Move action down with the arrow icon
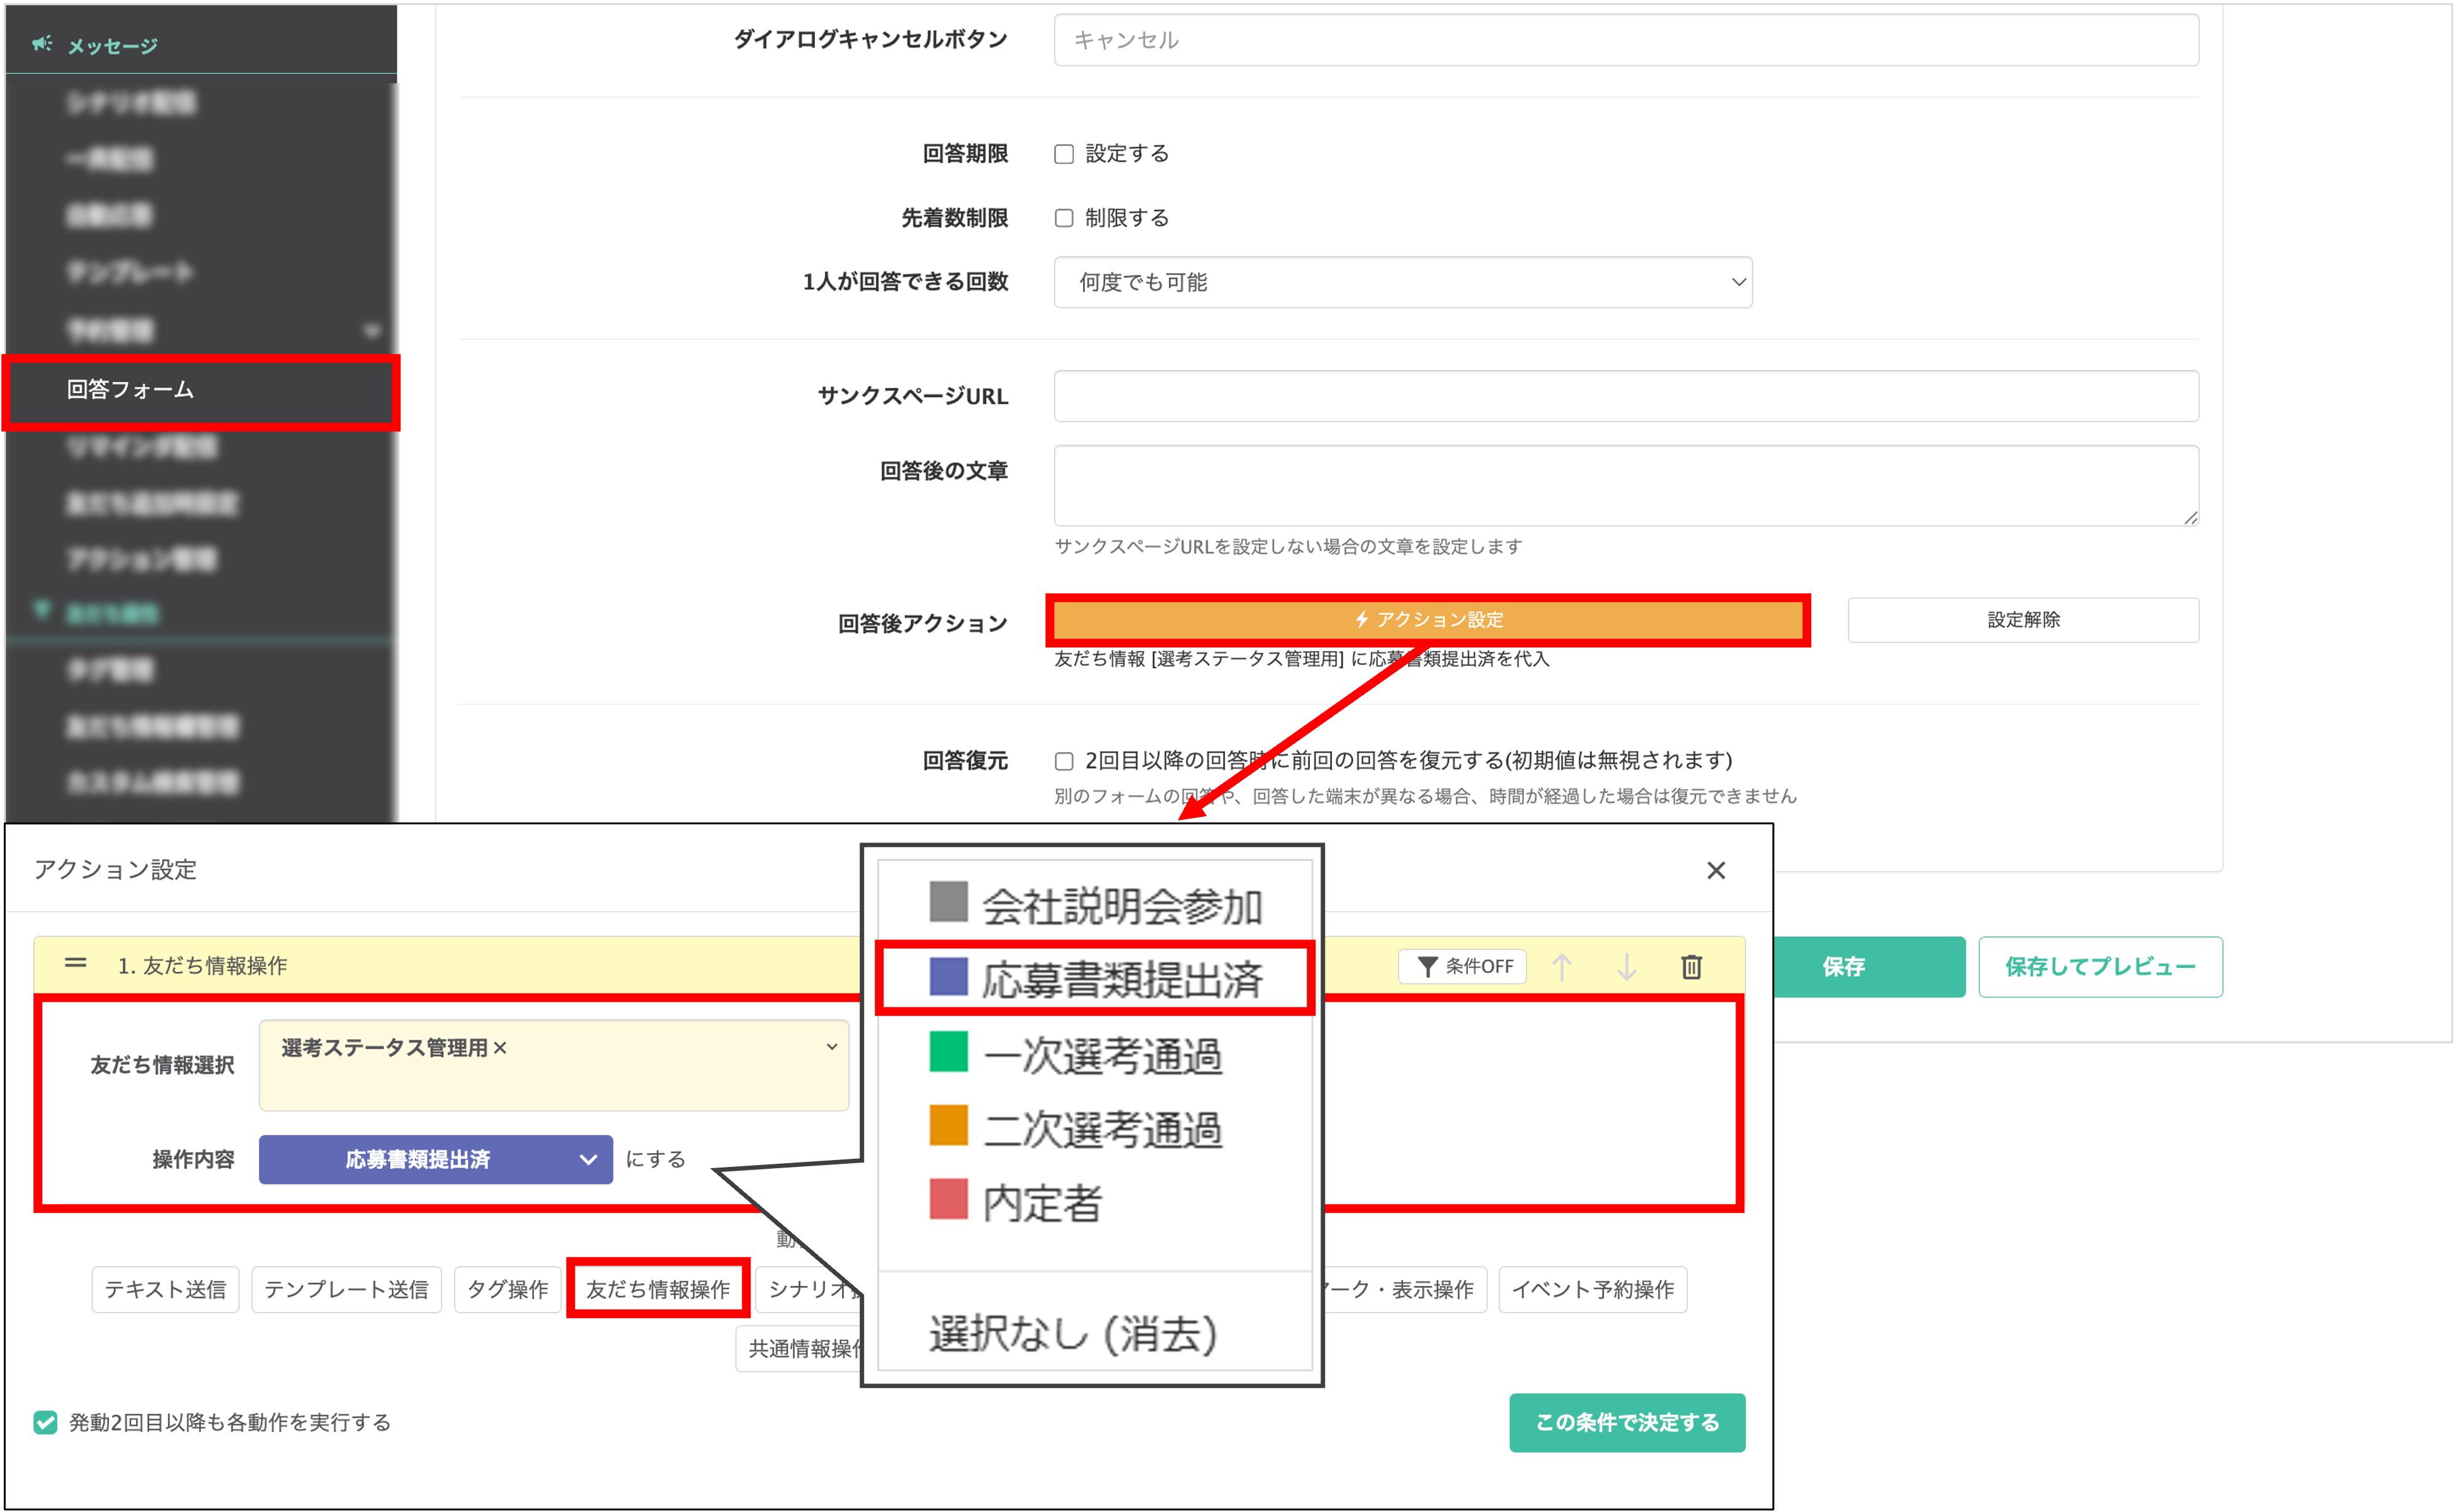The width and height of the screenshot is (2456, 1512). [1627, 966]
